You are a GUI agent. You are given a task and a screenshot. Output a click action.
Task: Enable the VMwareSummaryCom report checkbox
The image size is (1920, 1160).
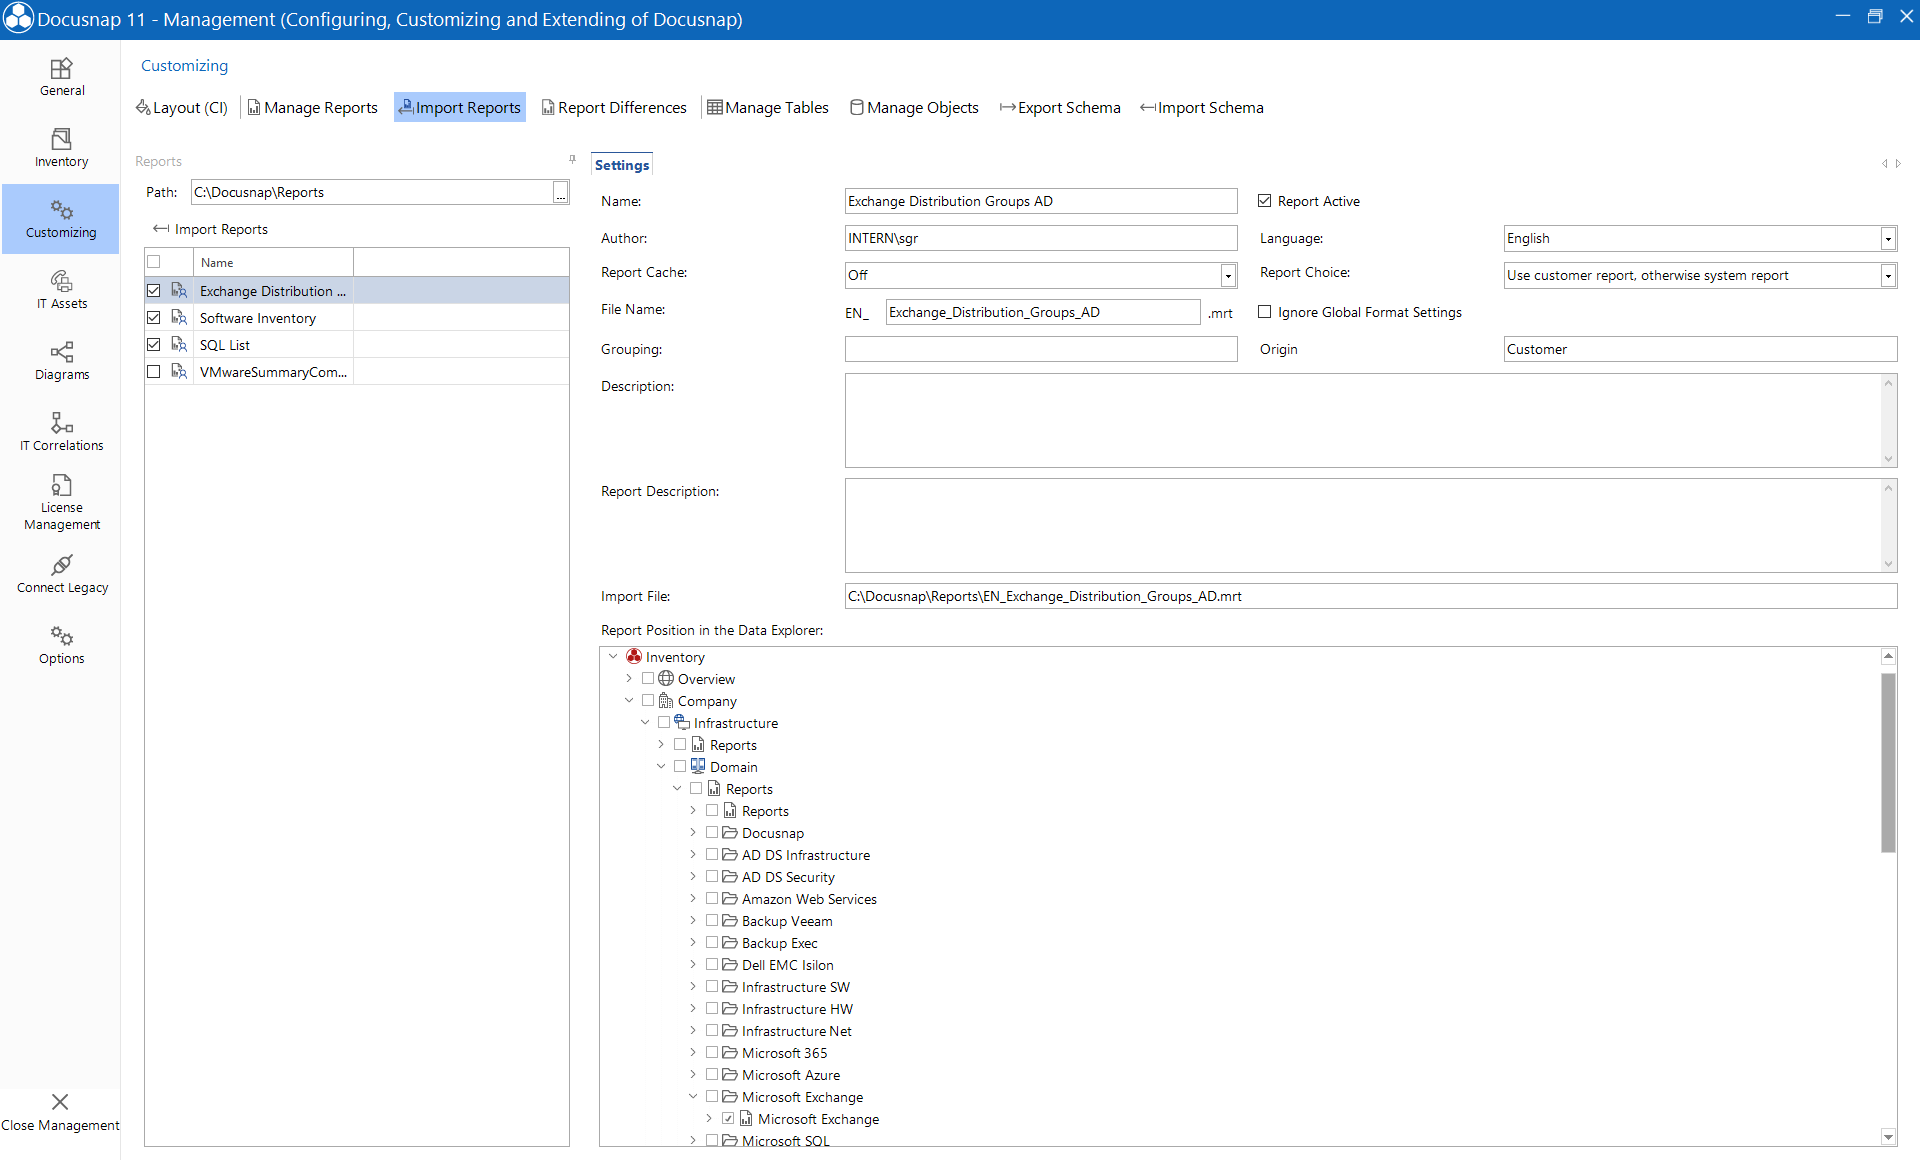click(x=154, y=371)
